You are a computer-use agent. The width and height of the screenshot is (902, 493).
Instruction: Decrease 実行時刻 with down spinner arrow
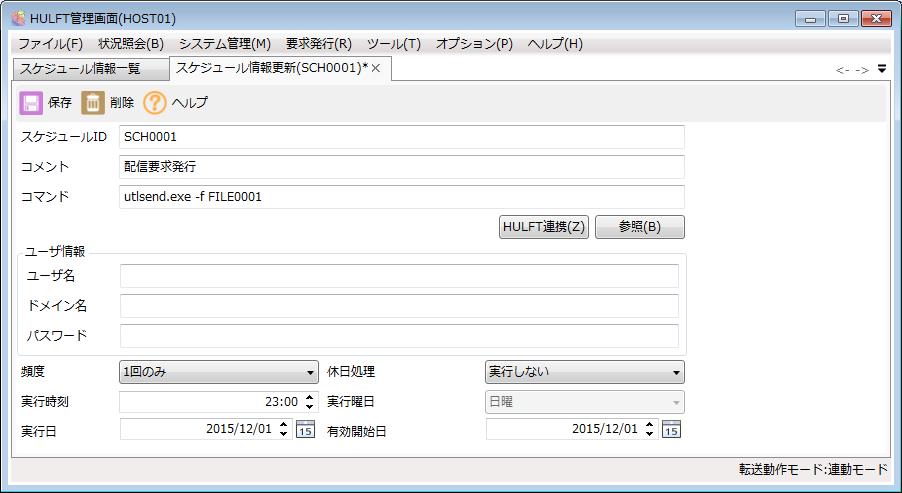pyautogui.click(x=309, y=407)
